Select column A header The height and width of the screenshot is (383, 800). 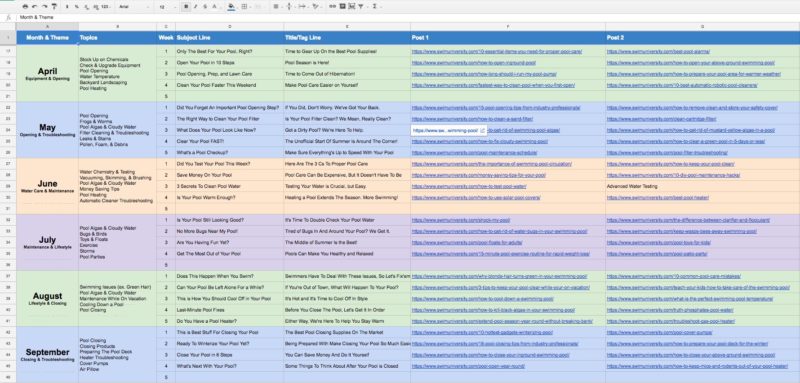[47, 26]
